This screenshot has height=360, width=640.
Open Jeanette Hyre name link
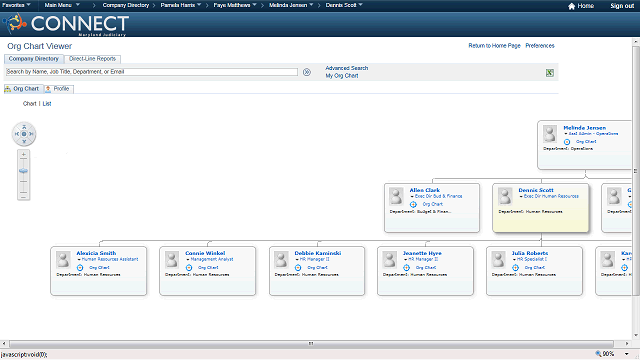tap(422, 253)
